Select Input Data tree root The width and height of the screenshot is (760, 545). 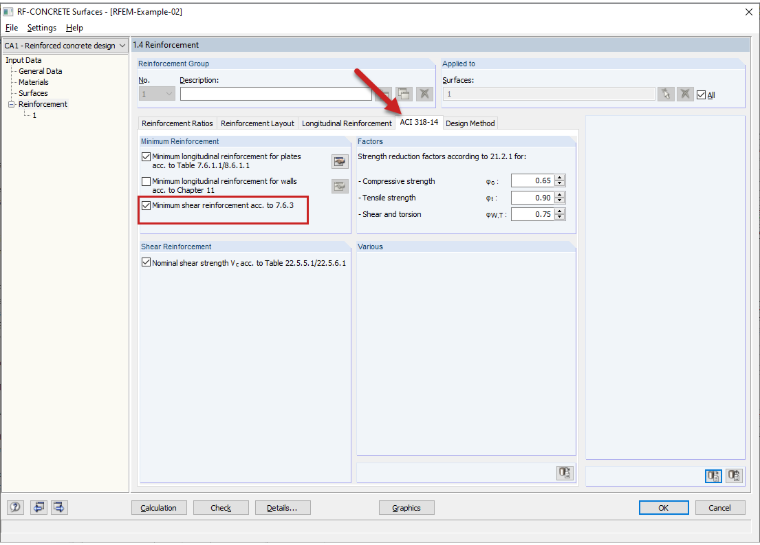click(23, 60)
